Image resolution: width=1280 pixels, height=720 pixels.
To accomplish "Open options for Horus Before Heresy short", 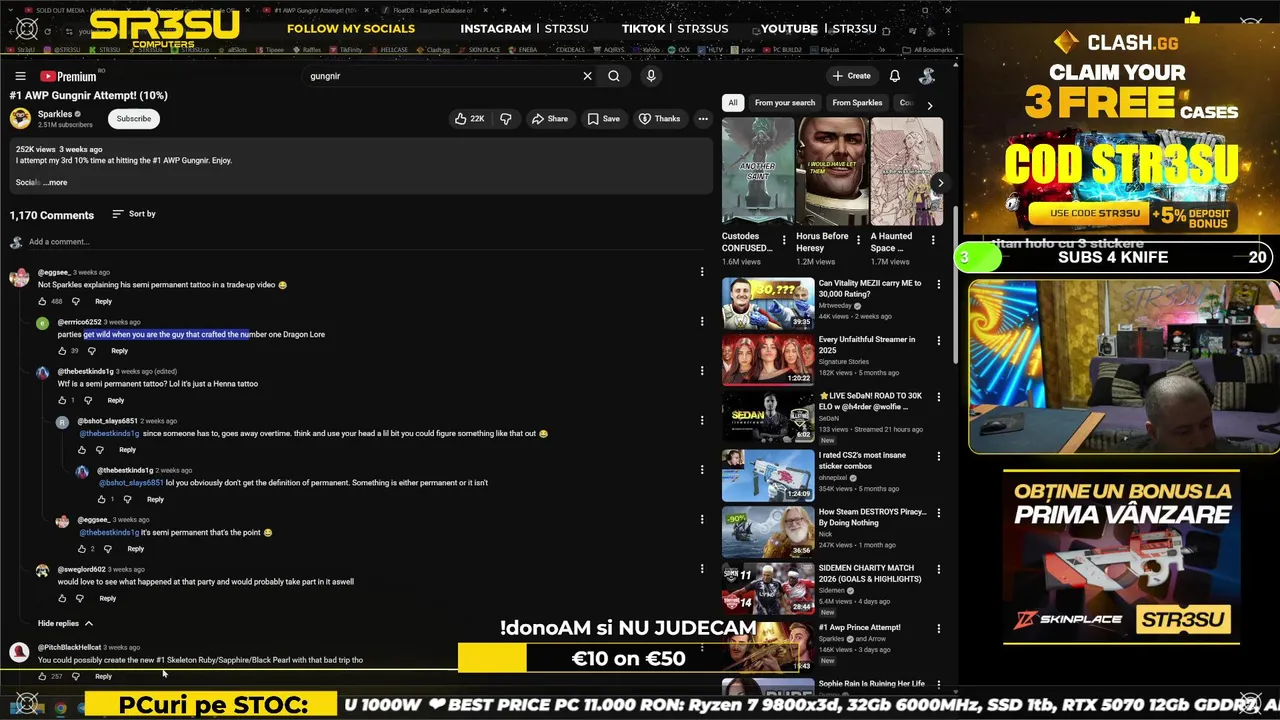I will (x=859, y=240).
